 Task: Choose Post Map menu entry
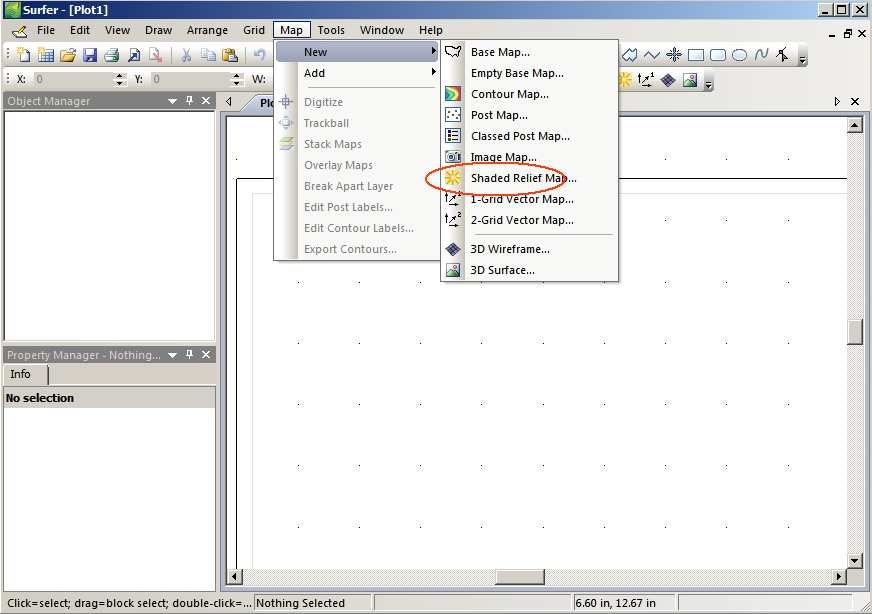tap(529, 115)
